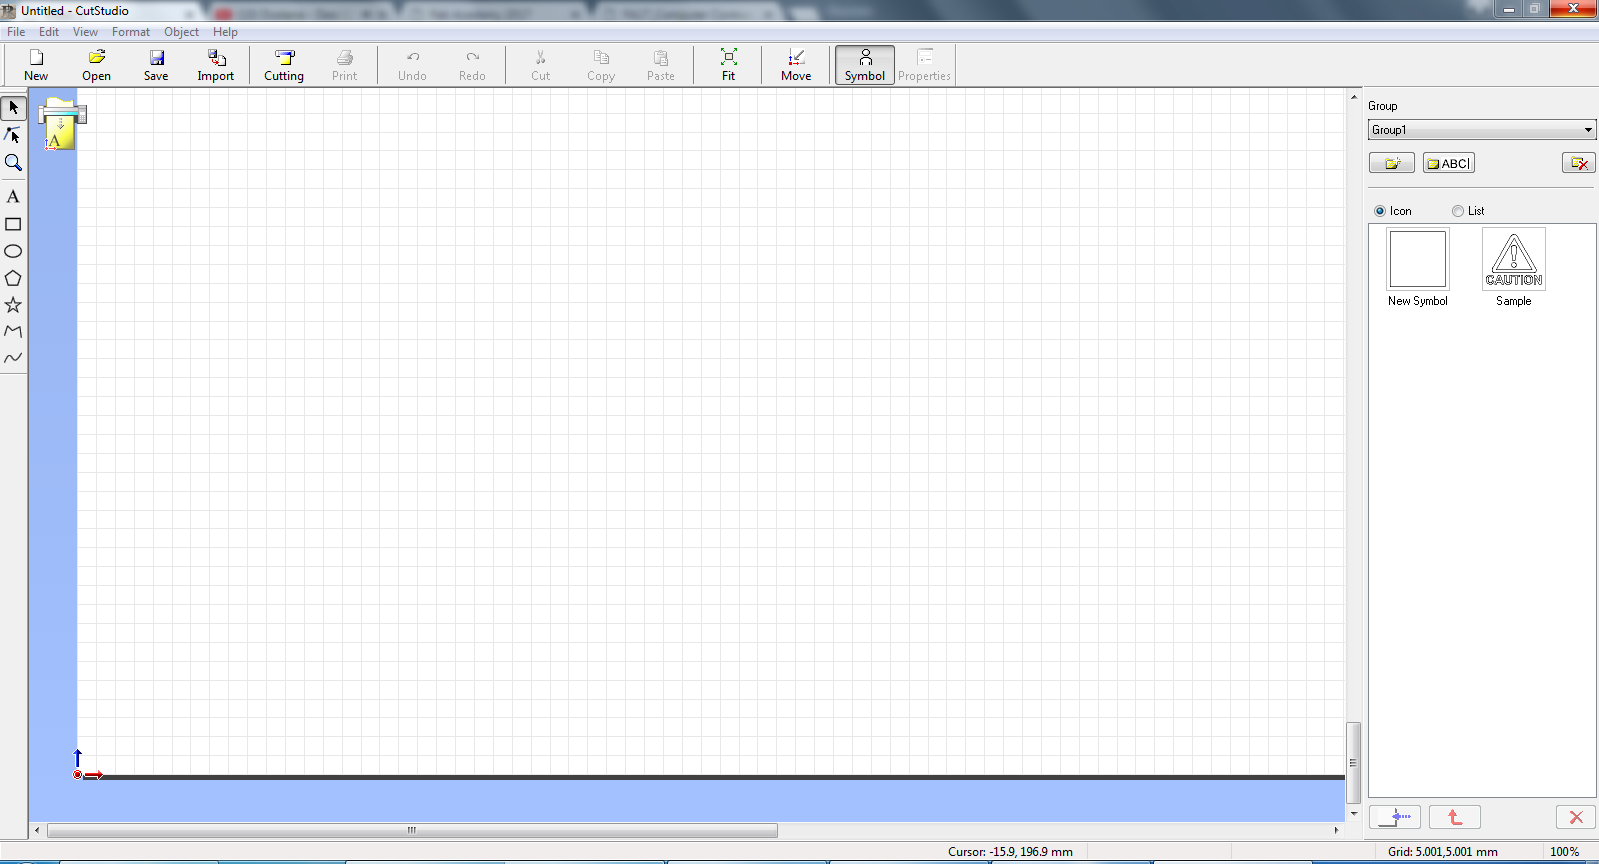Save the current document
The image size is (1599, 864).
156,65
